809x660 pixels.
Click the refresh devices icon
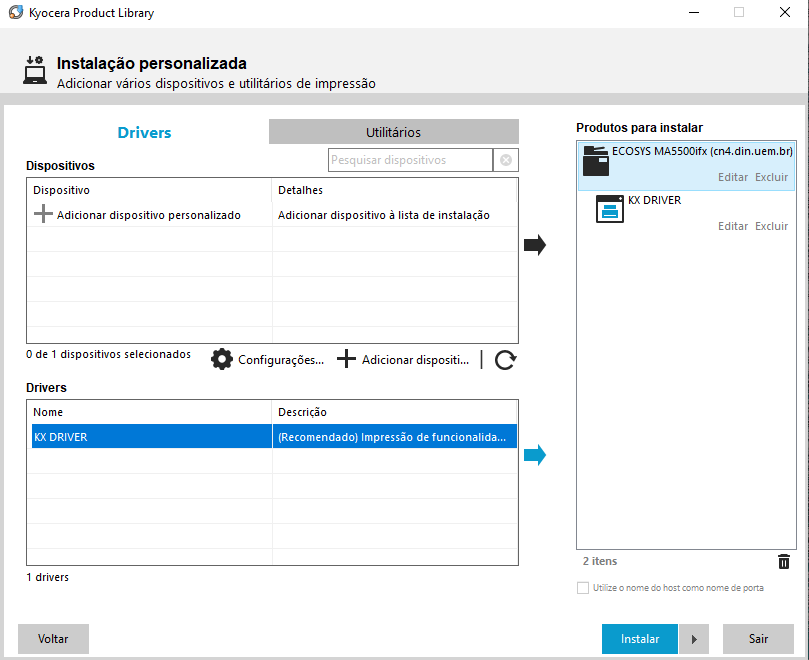505,360
